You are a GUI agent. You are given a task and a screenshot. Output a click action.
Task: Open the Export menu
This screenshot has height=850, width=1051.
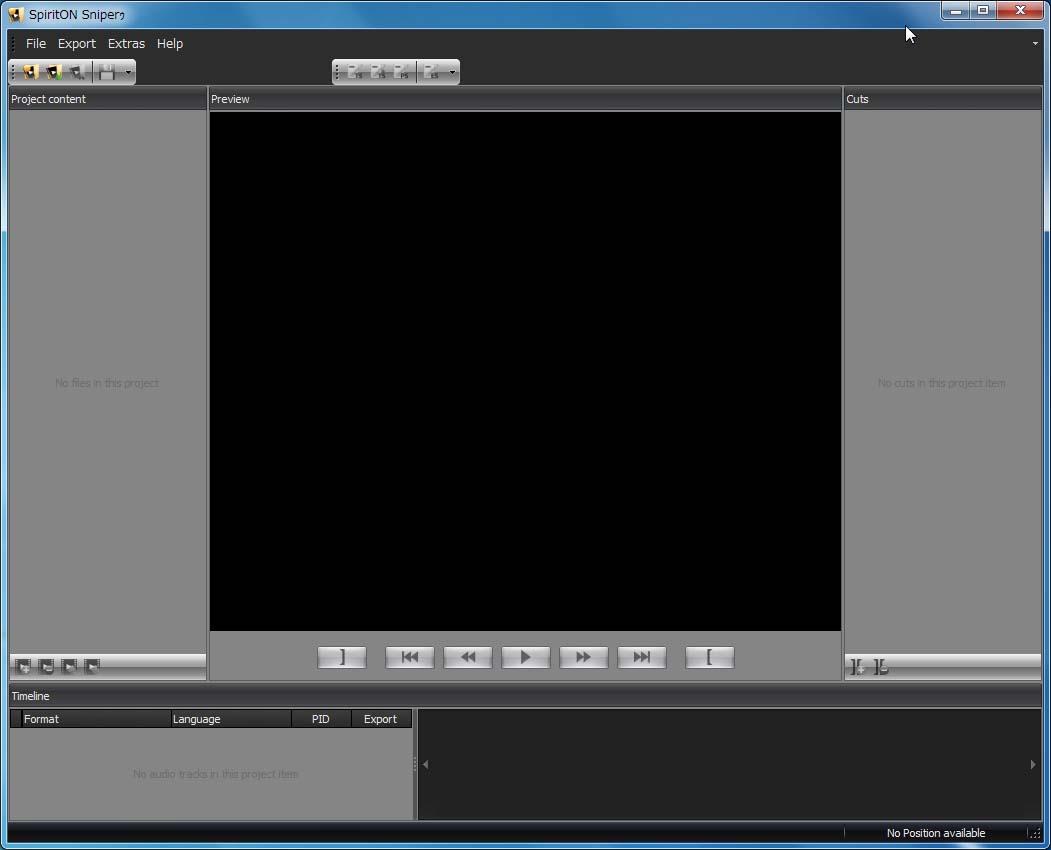tap(76, 44)
